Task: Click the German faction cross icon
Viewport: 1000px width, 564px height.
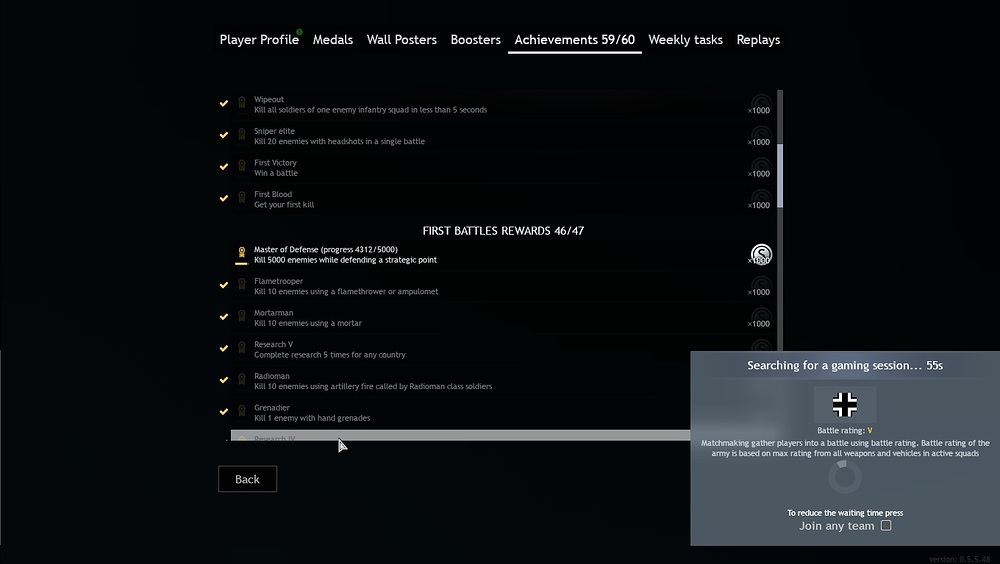Action: point(845,404)
